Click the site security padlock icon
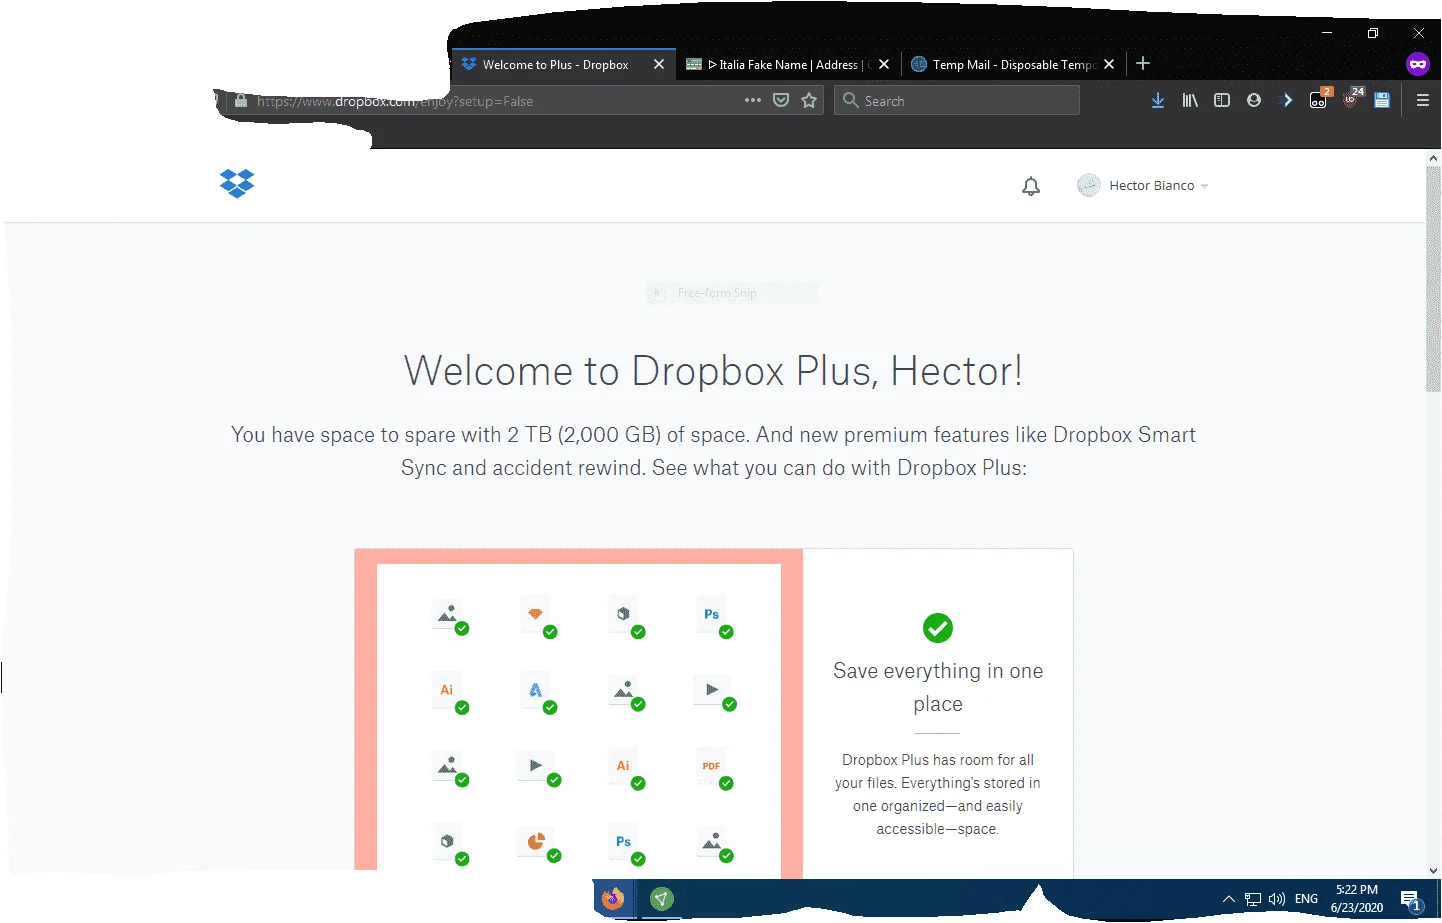This screenshot has width=1442, height=923. pos(241,101)
